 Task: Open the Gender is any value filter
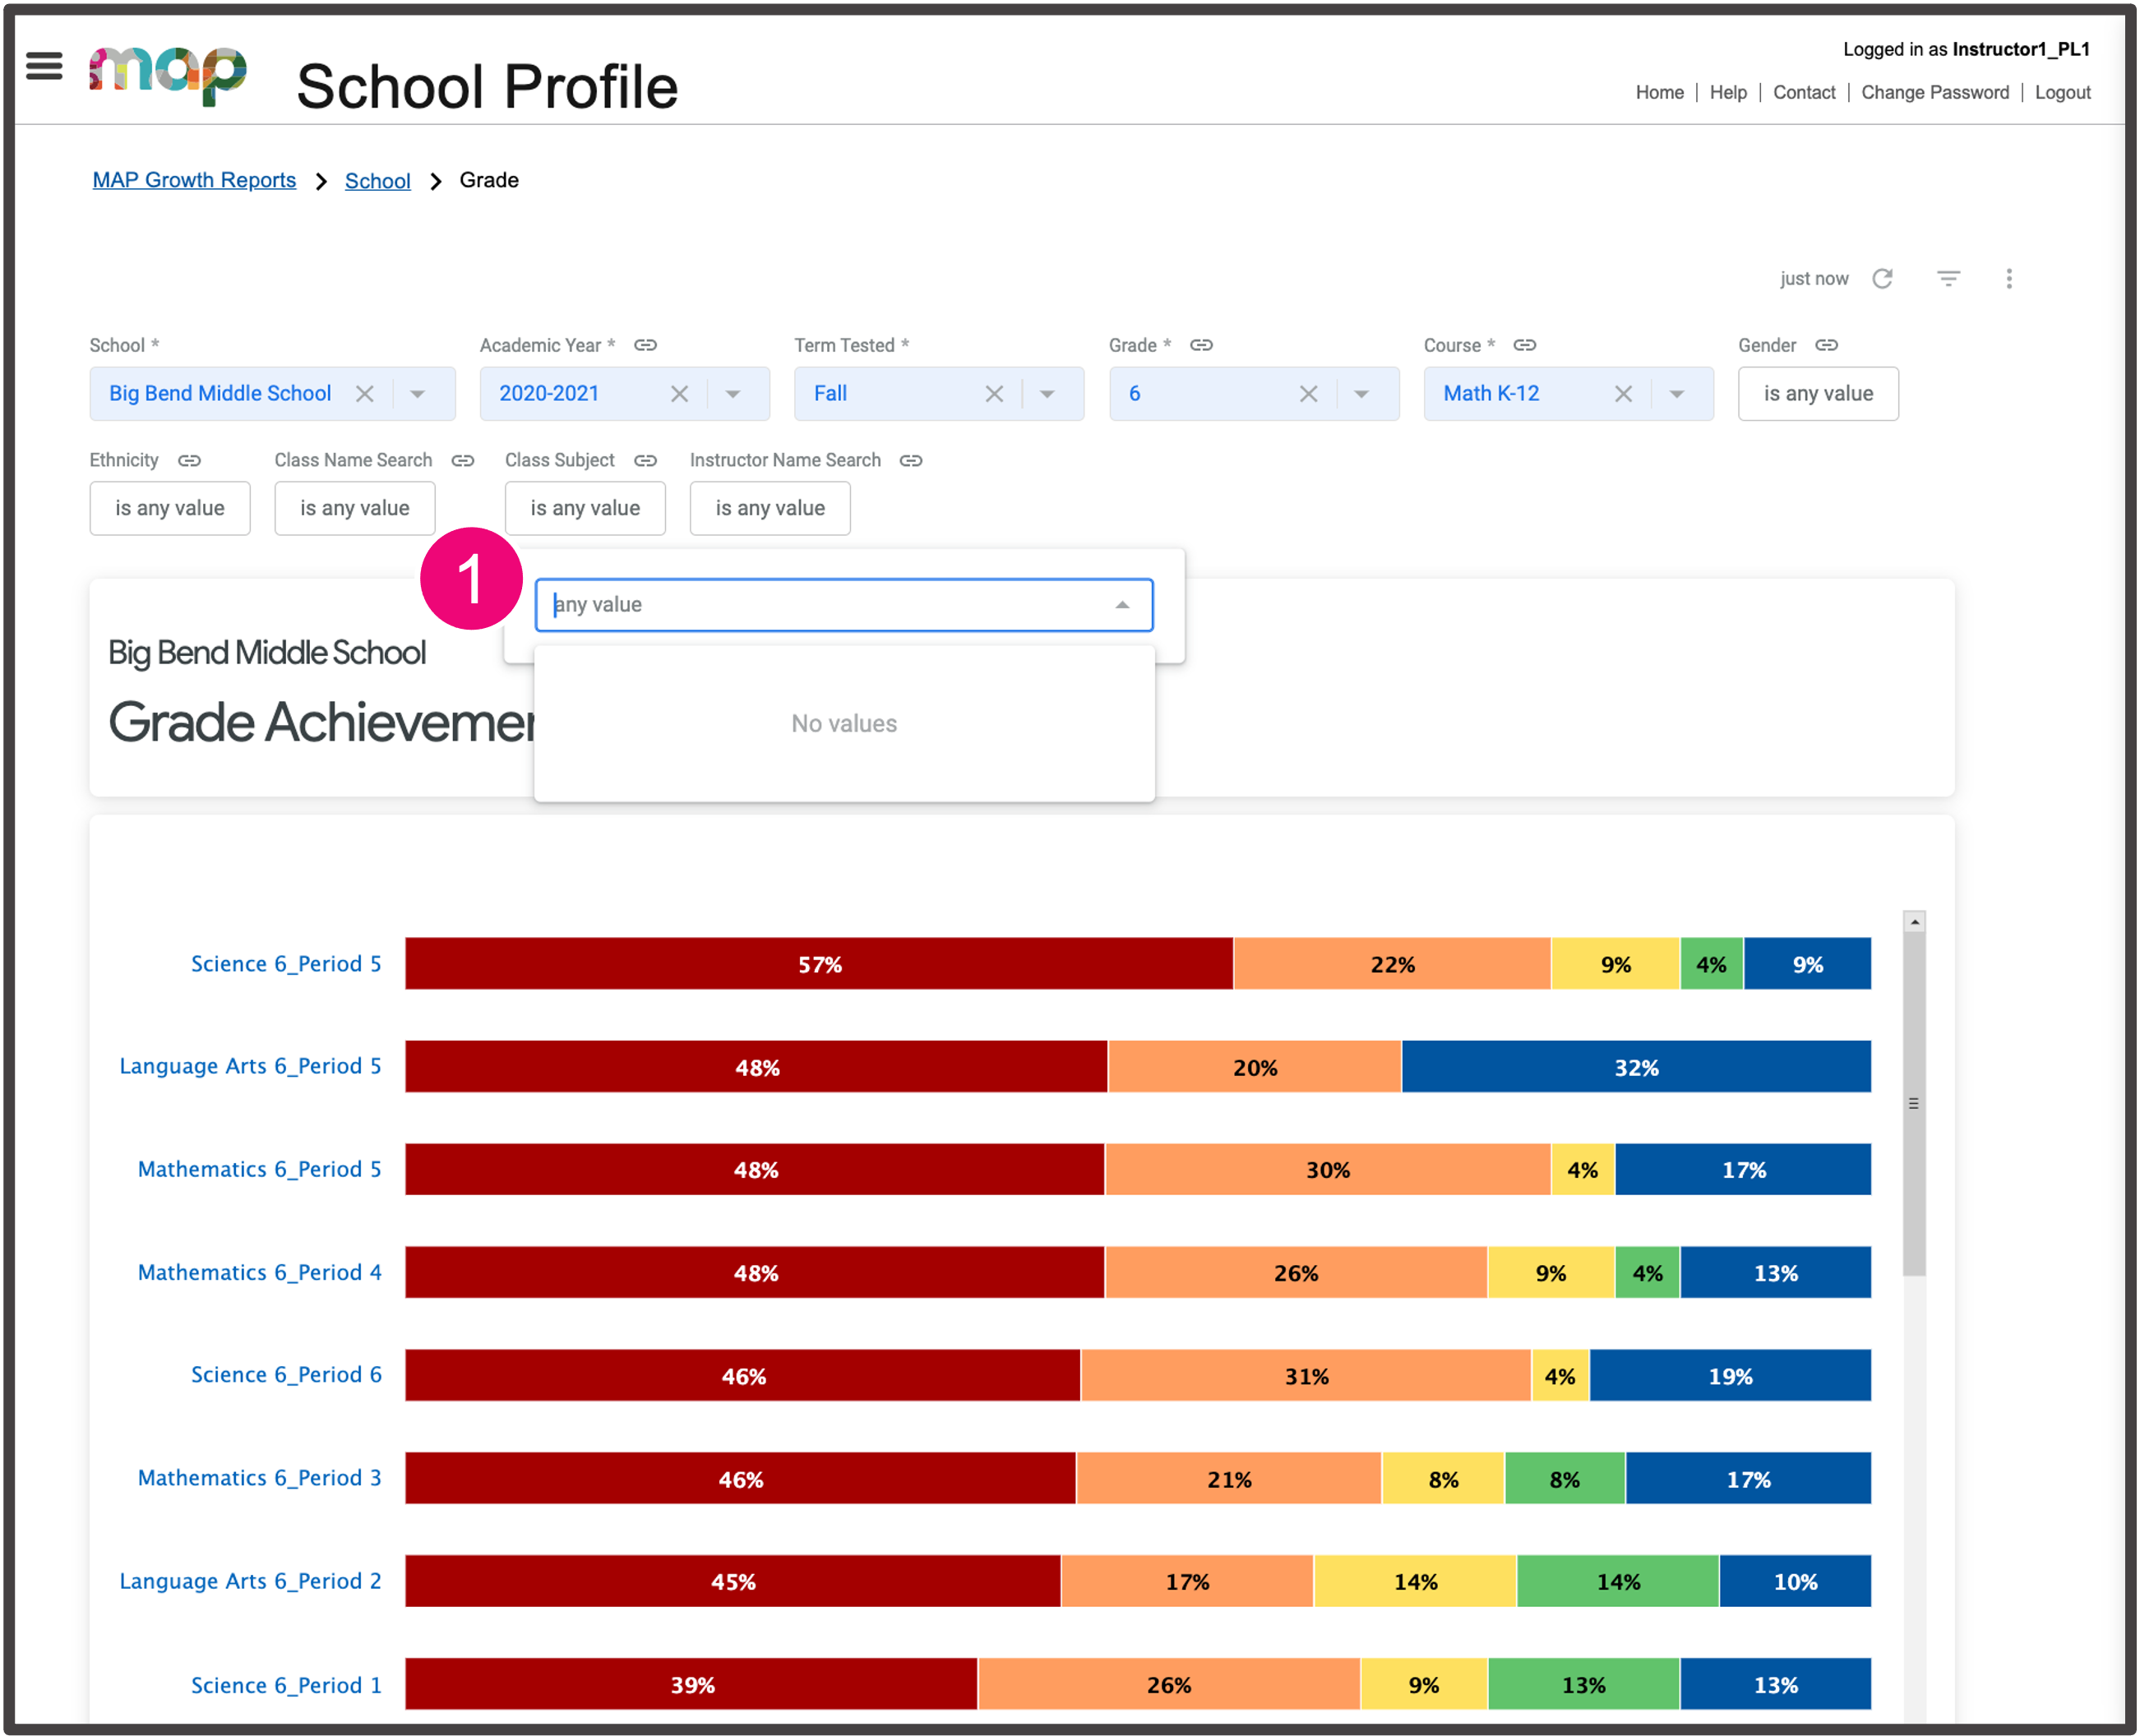click(x=1818, y=393)
